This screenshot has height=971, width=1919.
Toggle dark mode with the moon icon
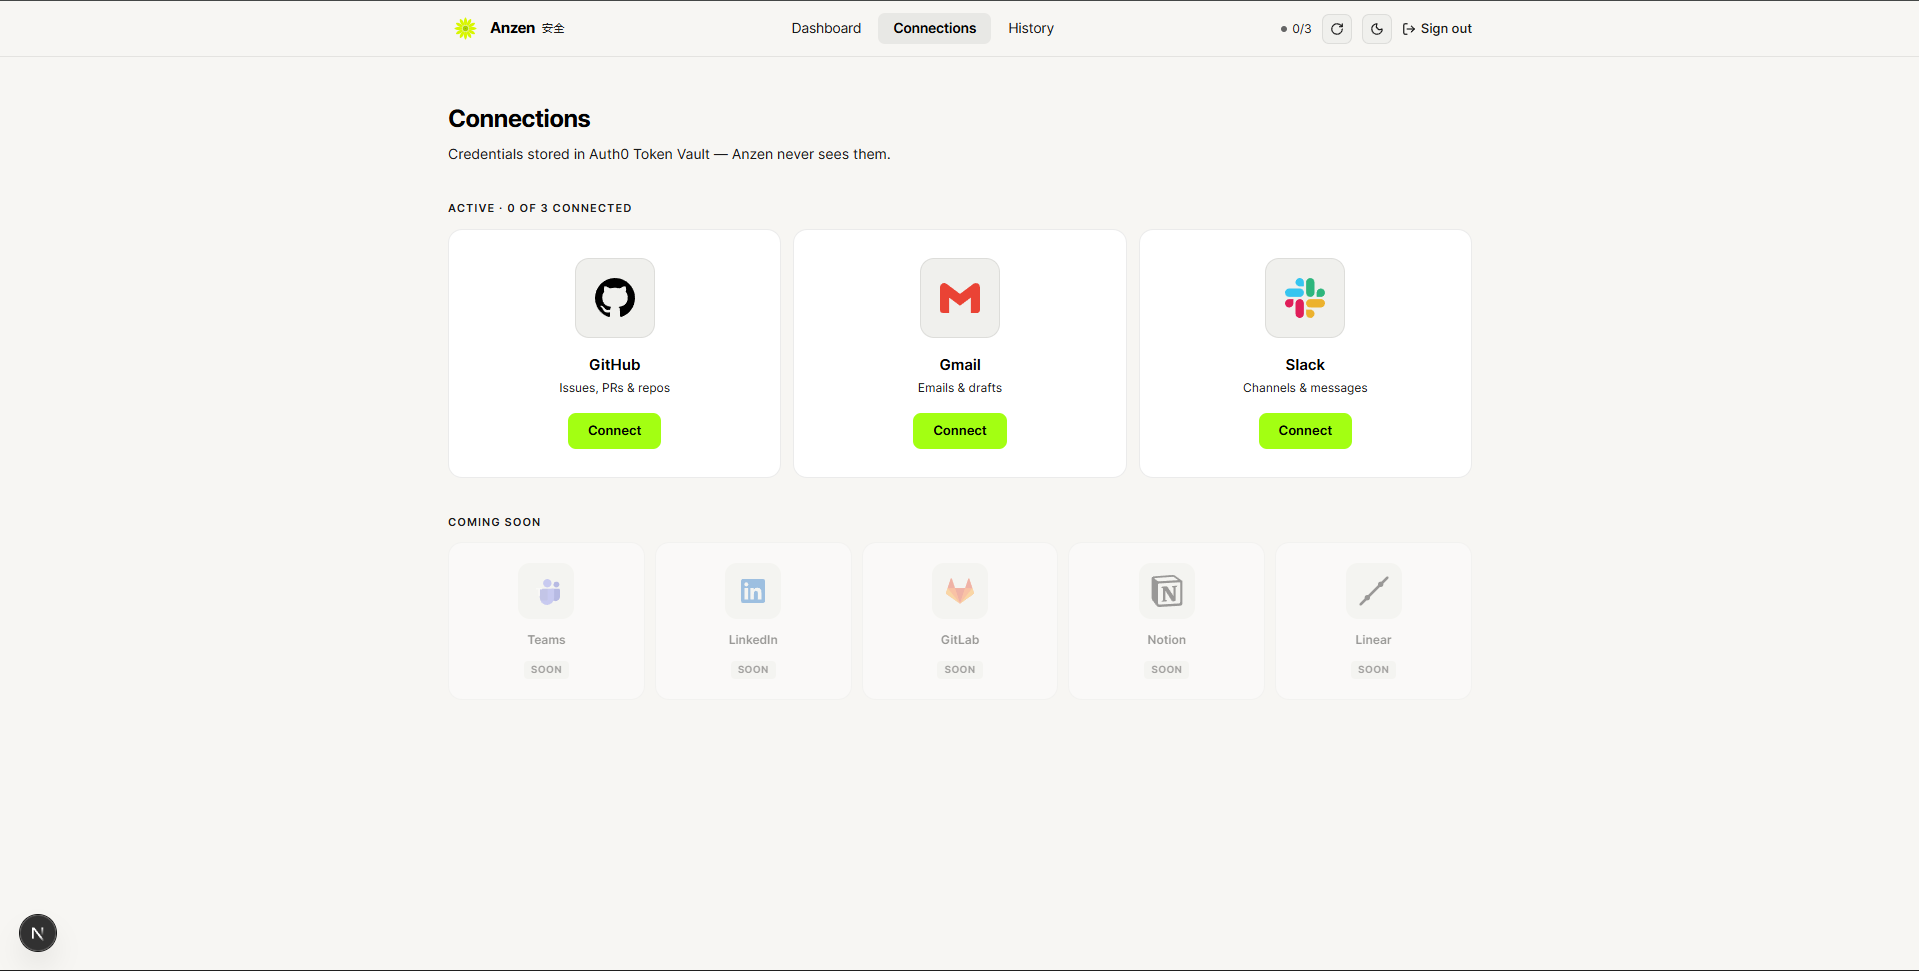tap(1377, 29)
